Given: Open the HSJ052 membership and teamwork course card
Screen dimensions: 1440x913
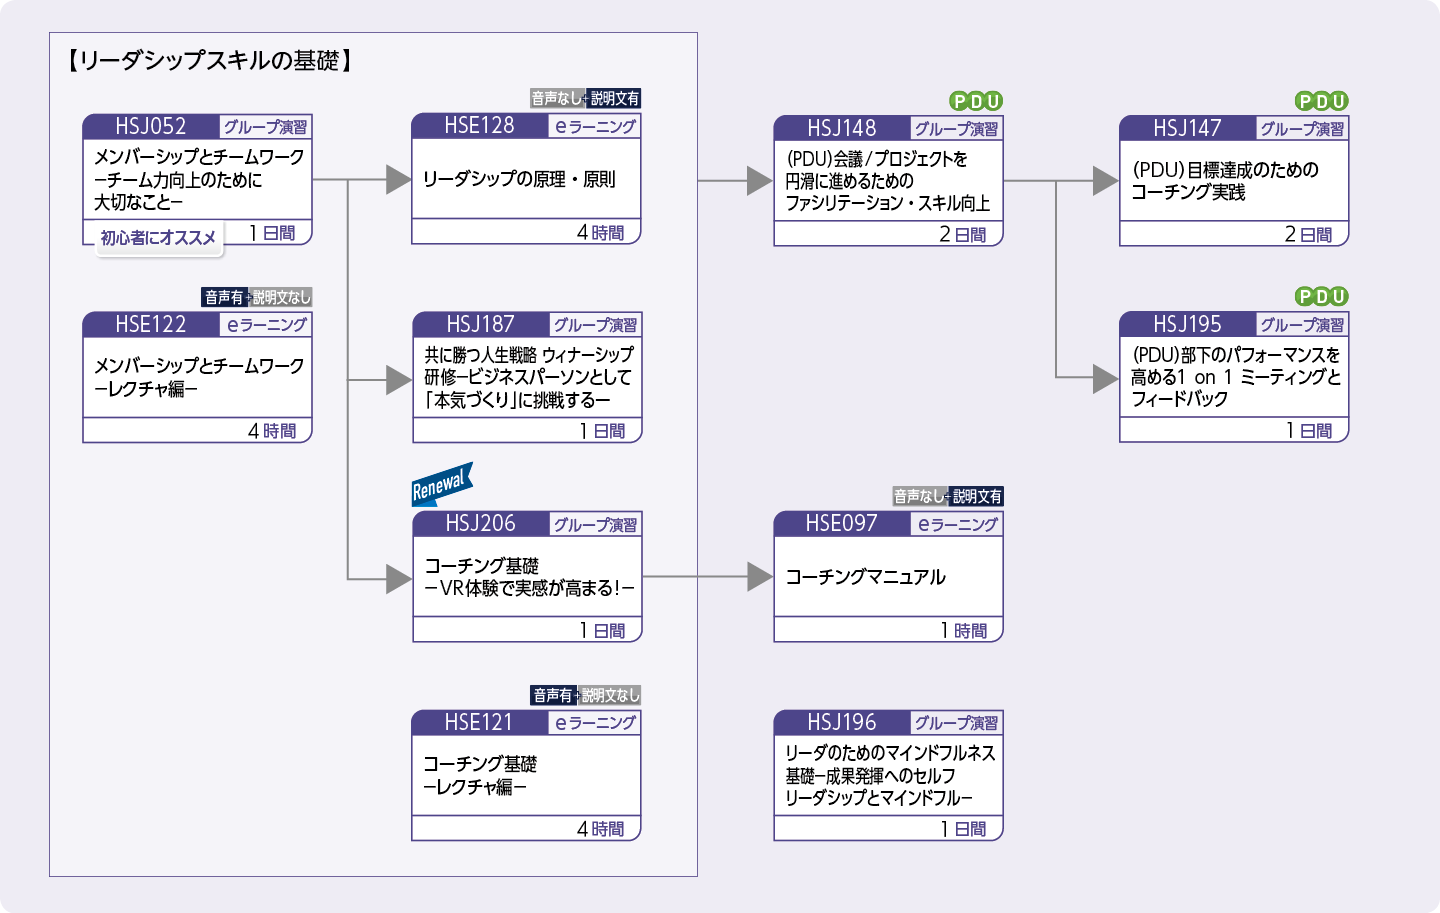Looking at the screenshot, I should (x=198, y=180).
